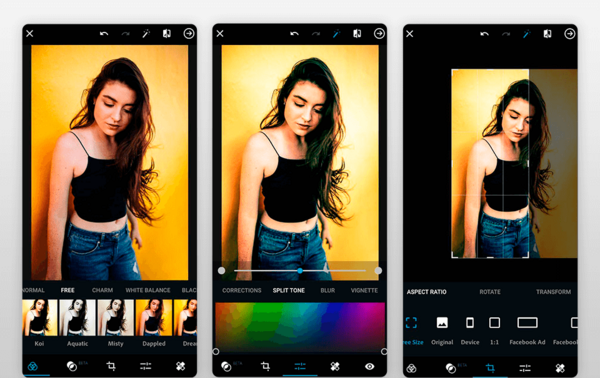Open the CHARM filter category
The width and height of the screenshot is (600, 378).
(x=102, y=290)
